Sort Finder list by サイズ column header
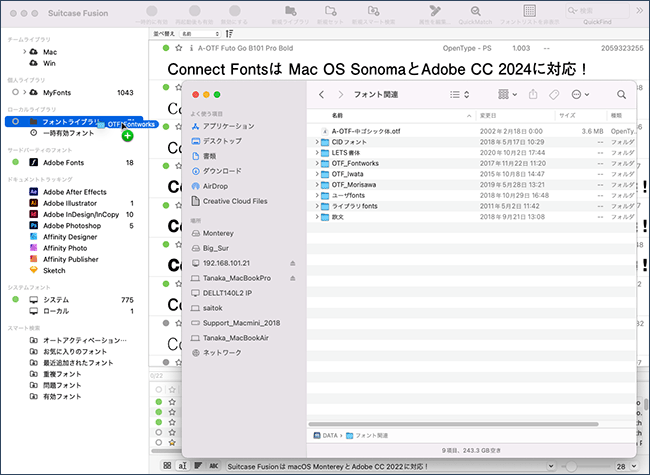 580,116
